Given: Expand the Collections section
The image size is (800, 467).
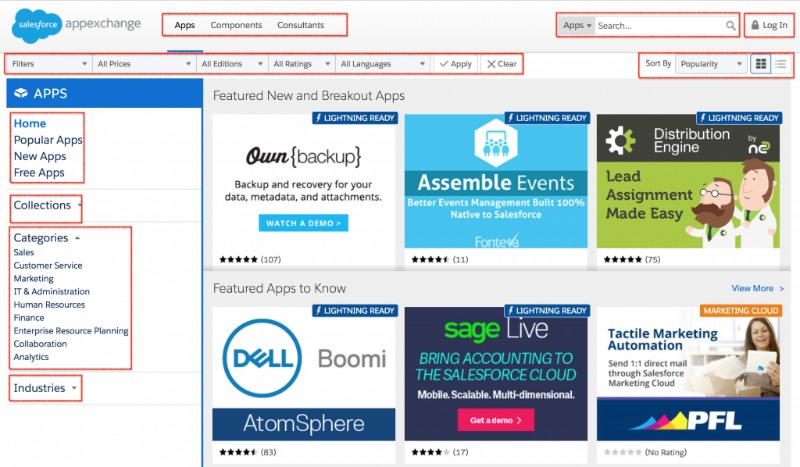Looking at the screenshot, I should point(46,206).
